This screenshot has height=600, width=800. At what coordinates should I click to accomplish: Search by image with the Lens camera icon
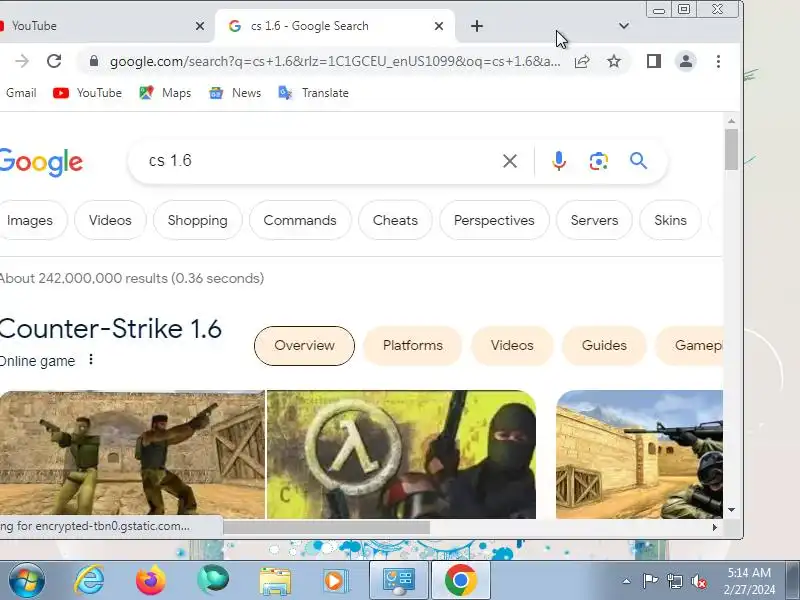[598, 161]
